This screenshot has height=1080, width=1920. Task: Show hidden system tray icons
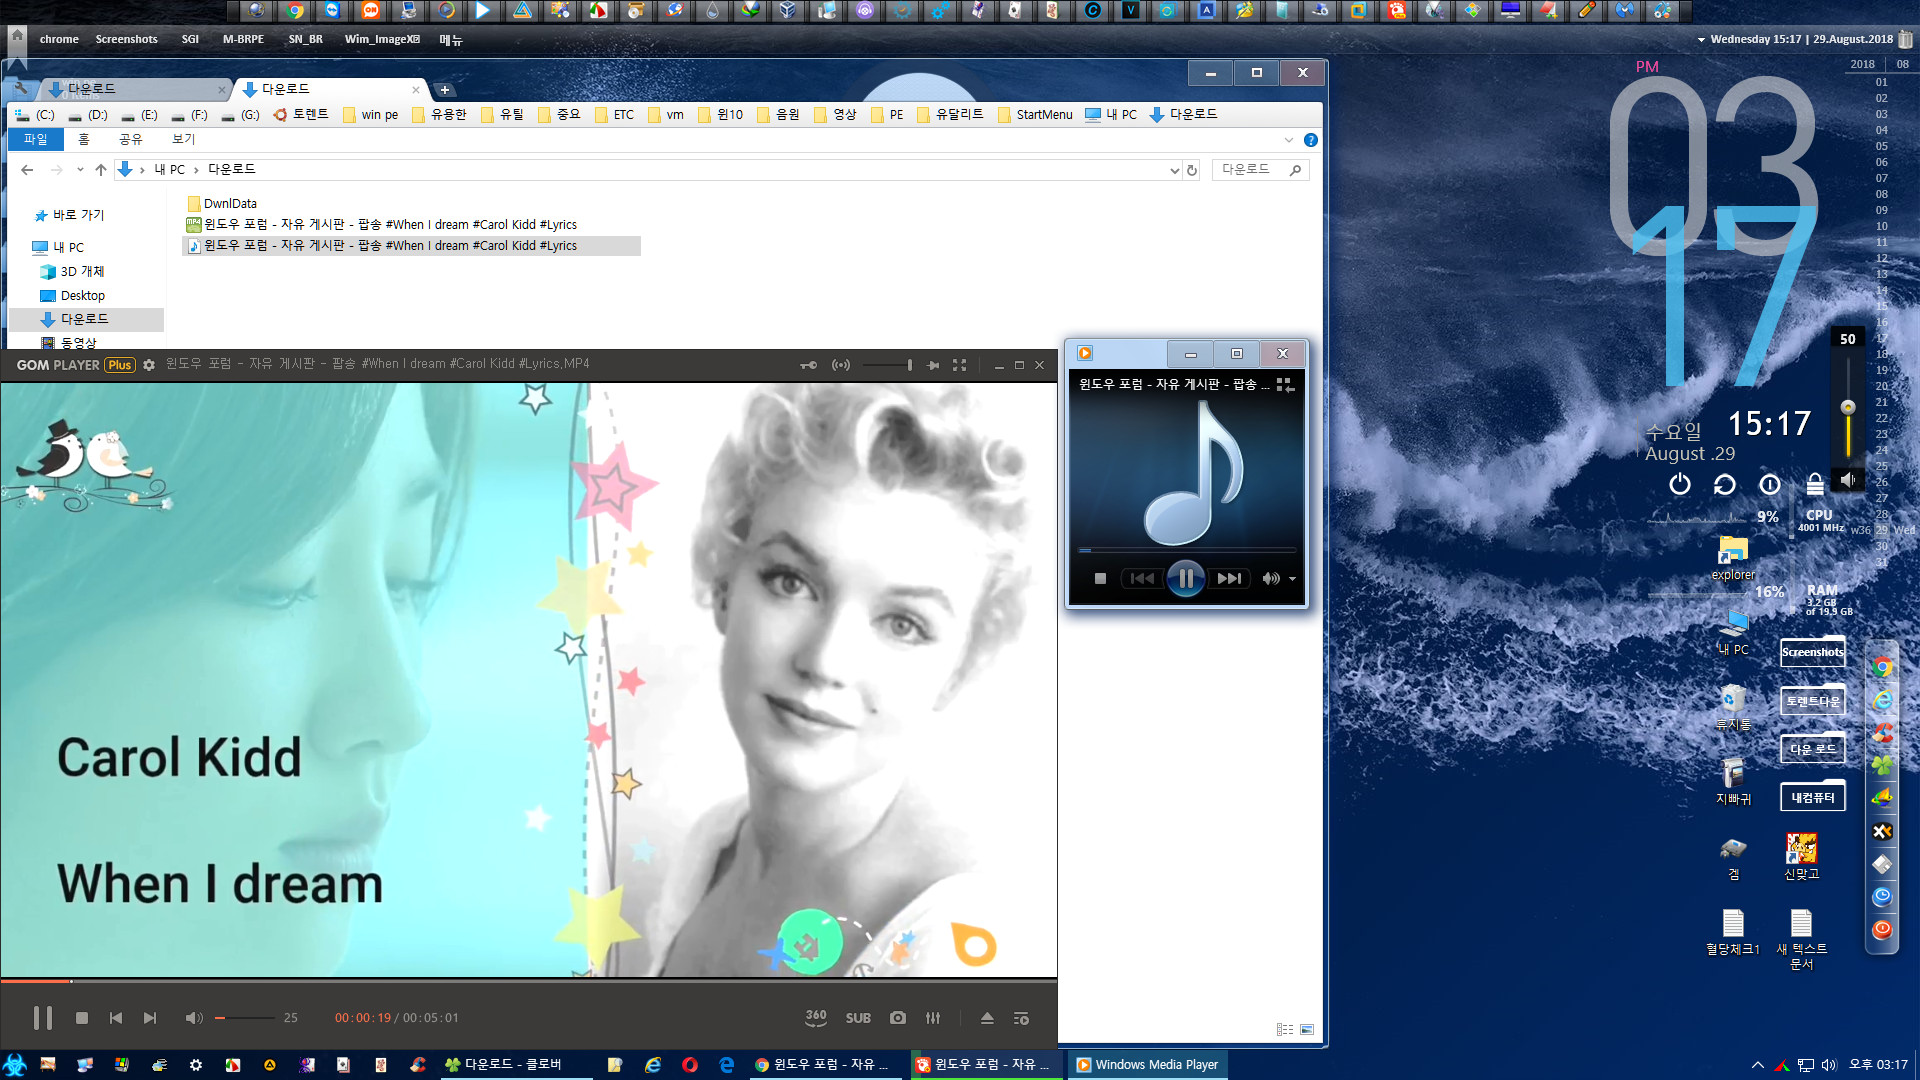[1757, 1065]
